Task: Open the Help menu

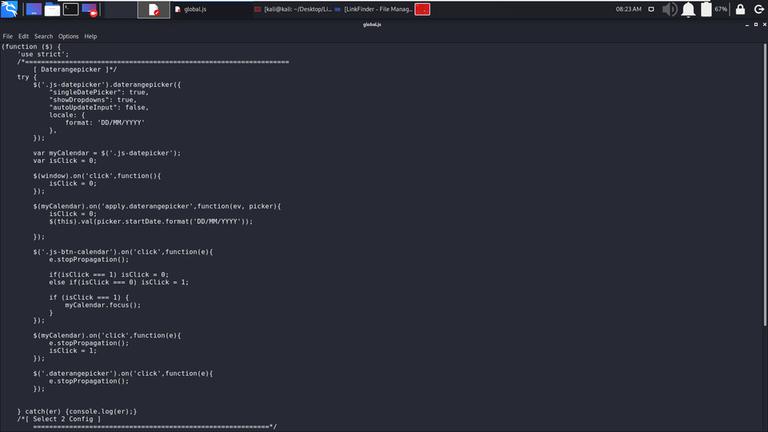Action: click(x=91, y=36)
